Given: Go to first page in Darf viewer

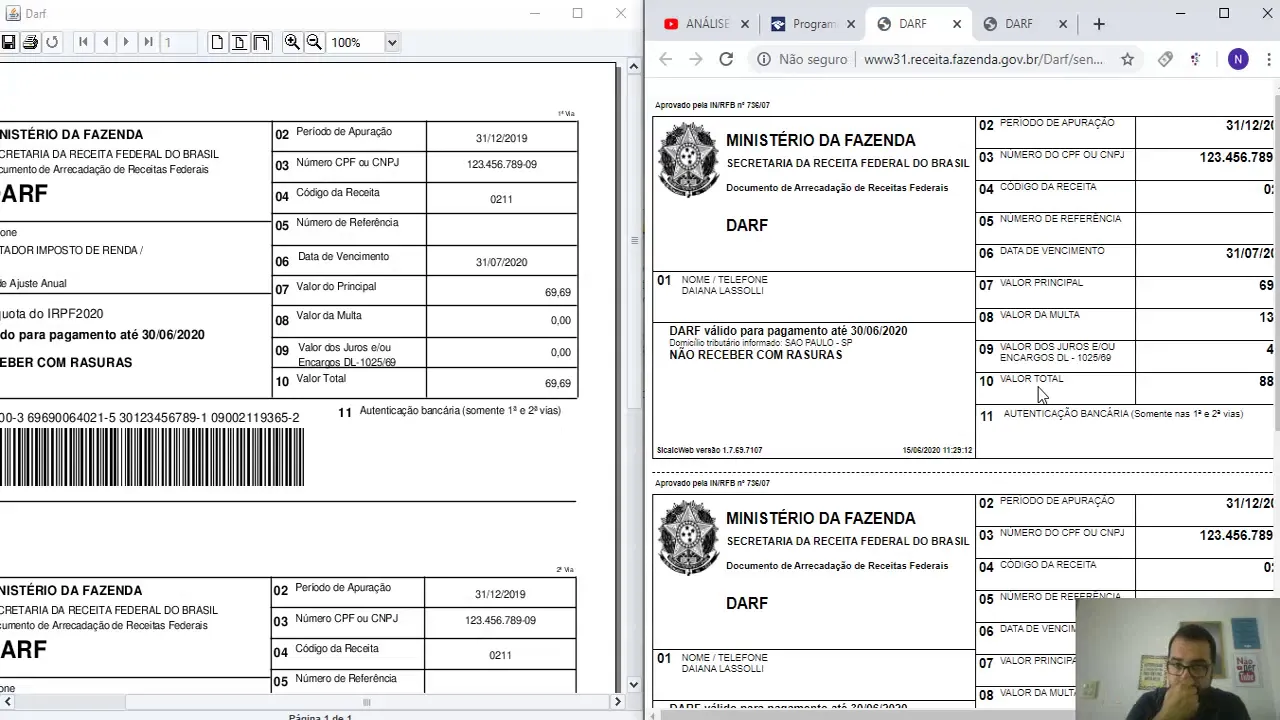Looking at the screenshot, I should pyautogui.click(x=83, y=42).
